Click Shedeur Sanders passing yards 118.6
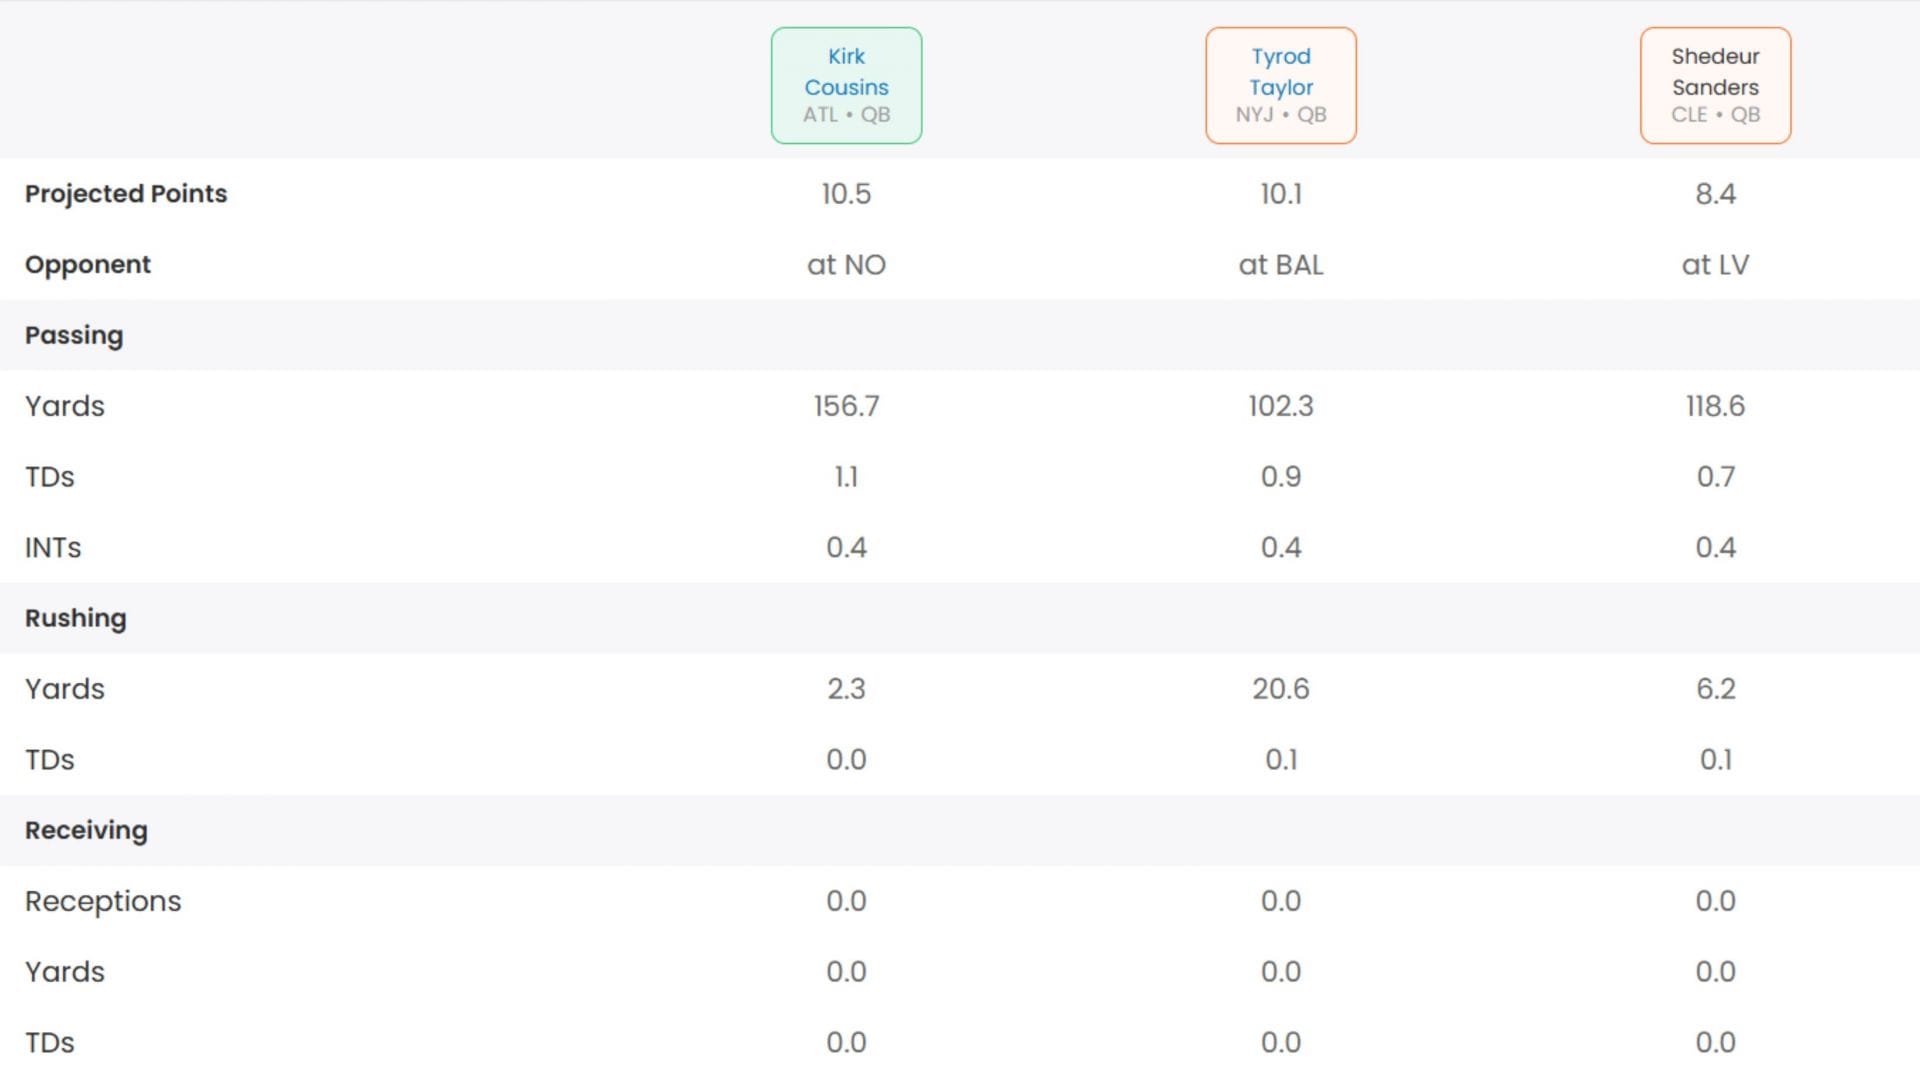Screen dimensions: 1920x1092 tap(1715, 406)
